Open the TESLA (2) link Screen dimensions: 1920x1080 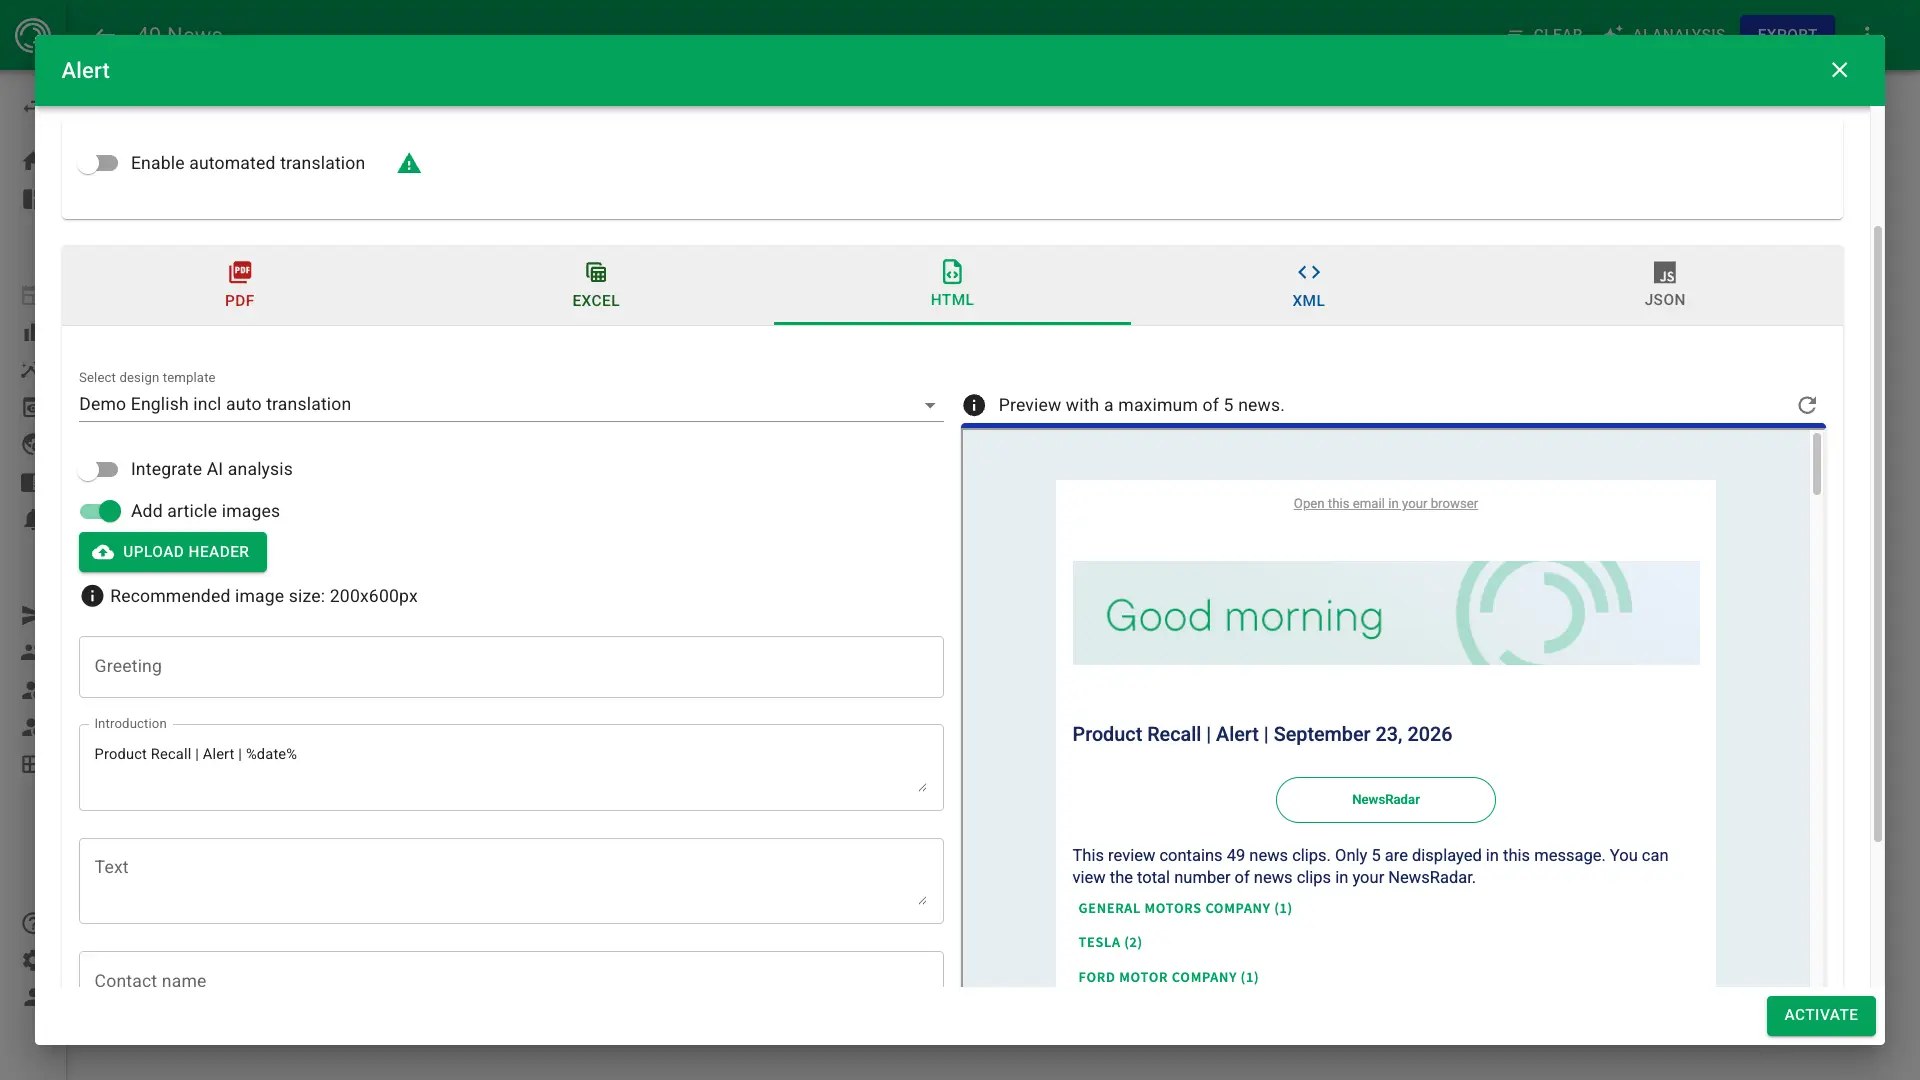point(1110,942)
